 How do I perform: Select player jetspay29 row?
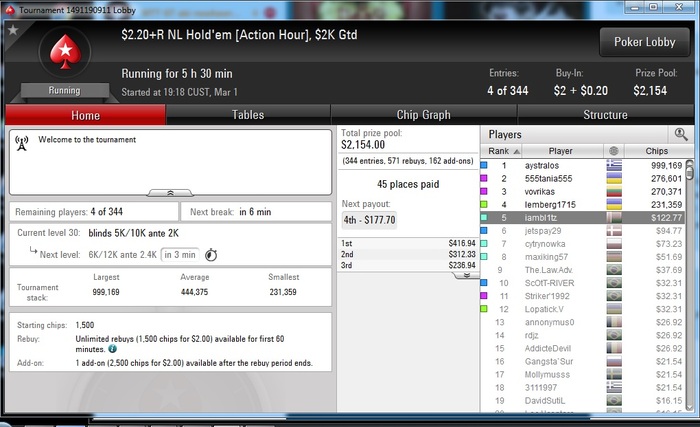point(583,231)
